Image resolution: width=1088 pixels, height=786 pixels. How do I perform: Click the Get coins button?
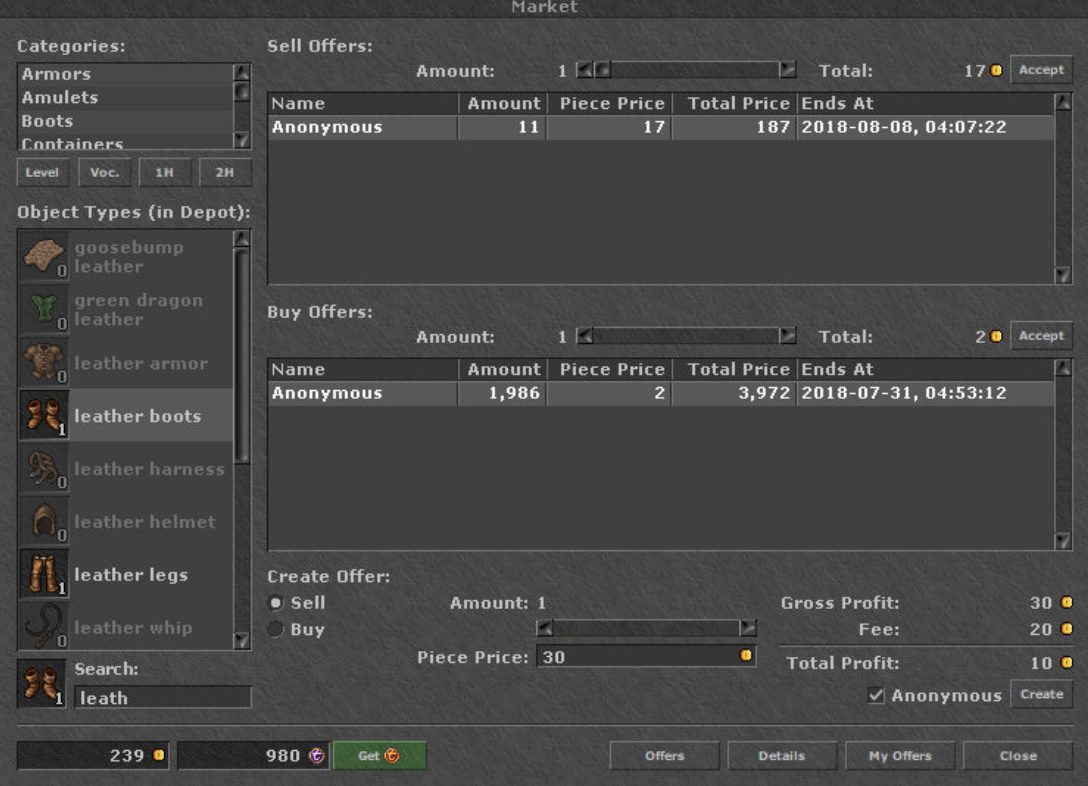(x=380, y=755)
